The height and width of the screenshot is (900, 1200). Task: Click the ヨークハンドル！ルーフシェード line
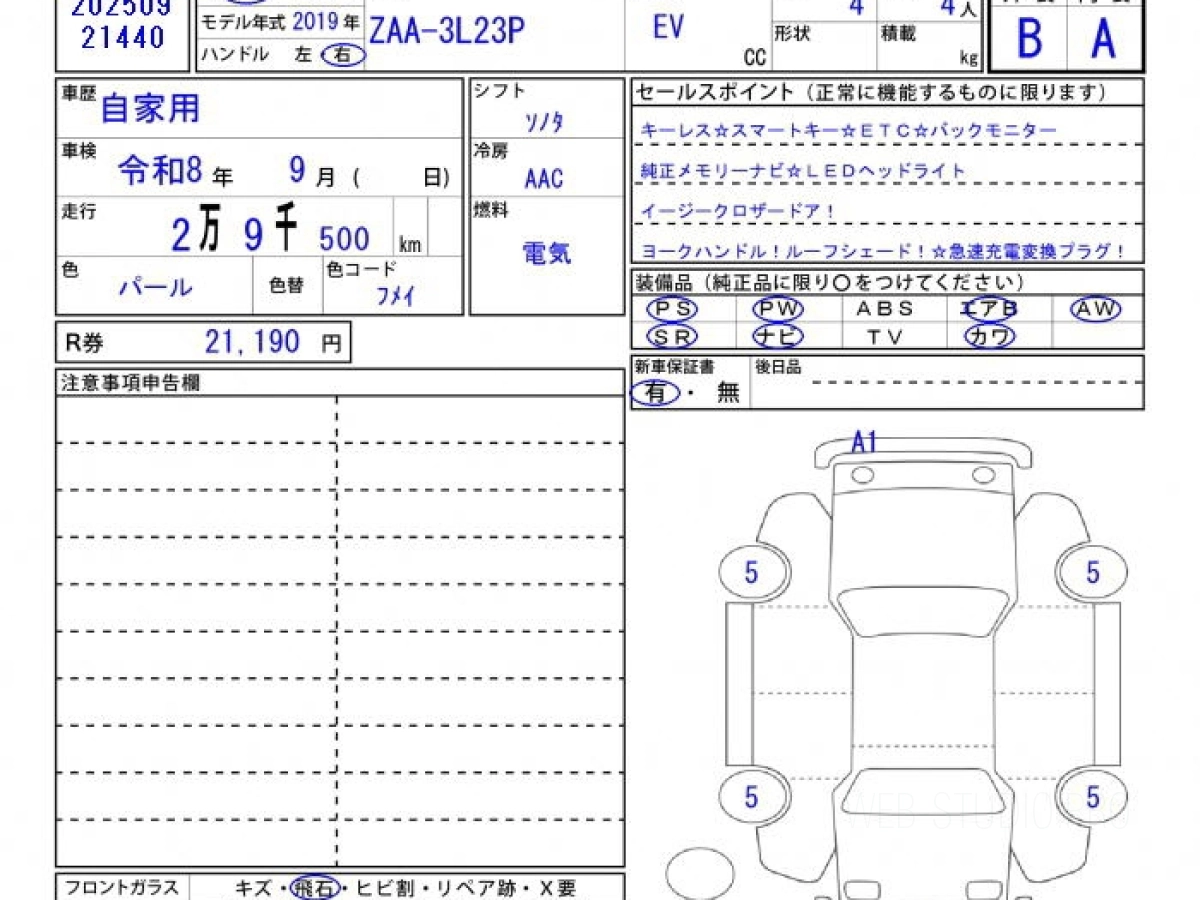883,252
